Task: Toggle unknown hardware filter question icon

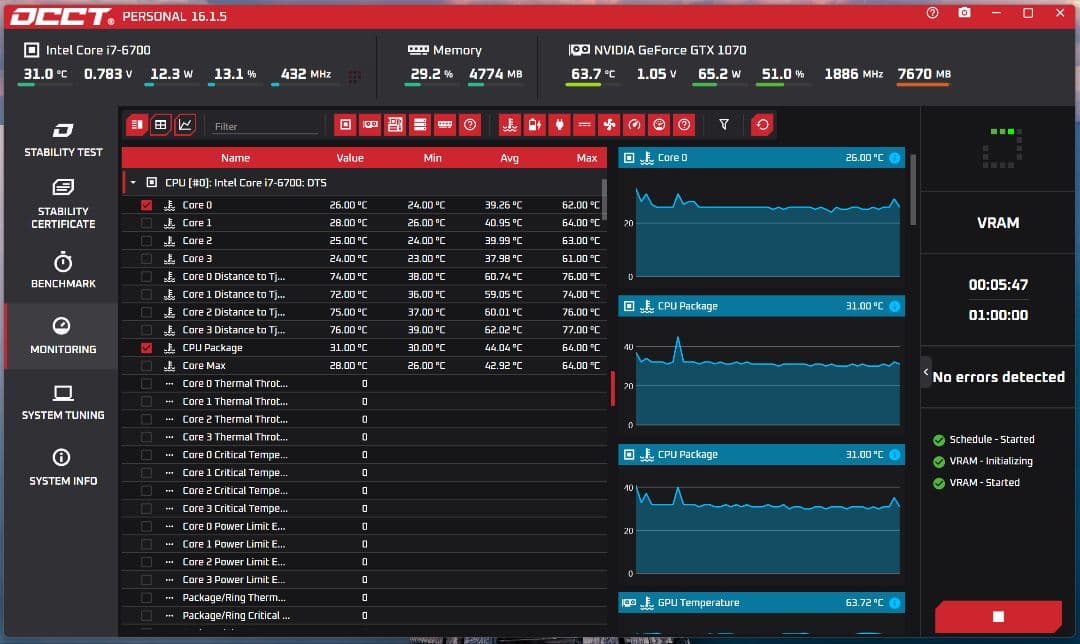Action: pos(470,125)
